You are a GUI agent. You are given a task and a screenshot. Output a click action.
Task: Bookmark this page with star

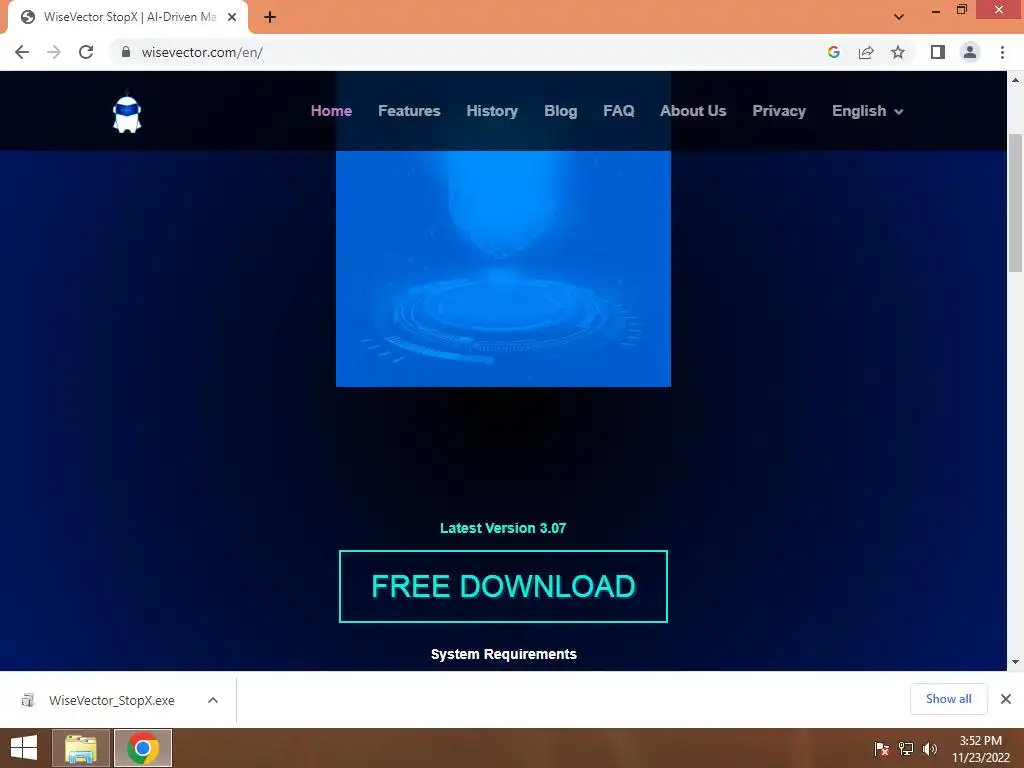point(898,52)
